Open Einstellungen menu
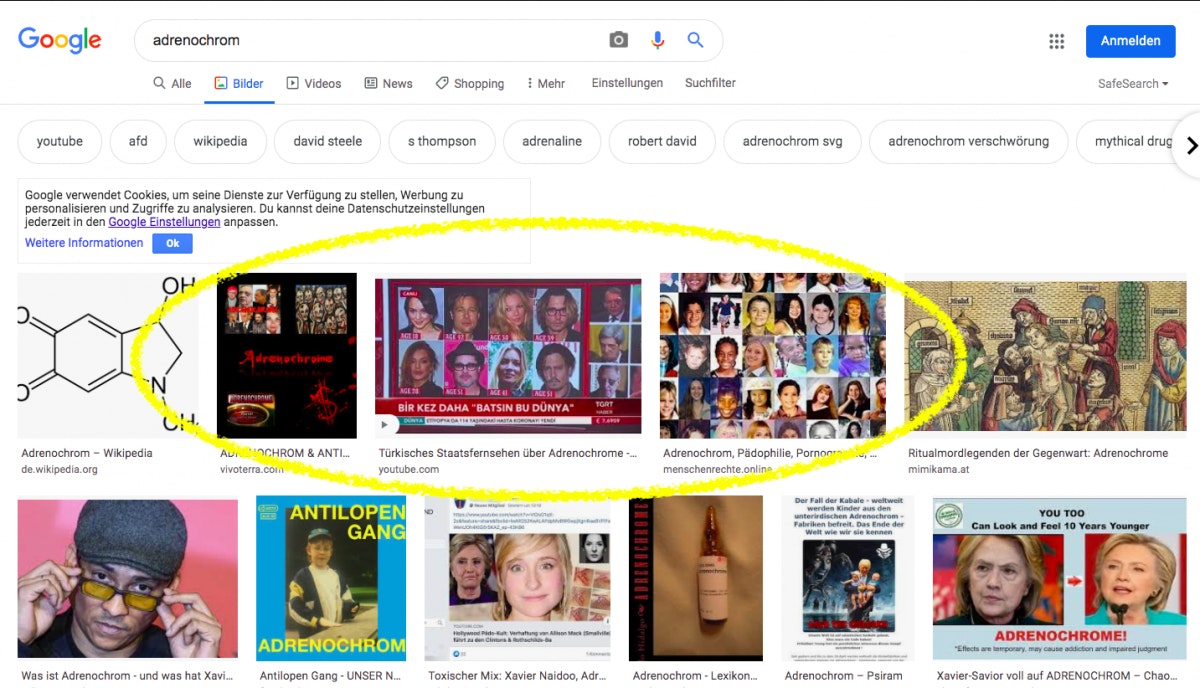 [x=627, y=83]
